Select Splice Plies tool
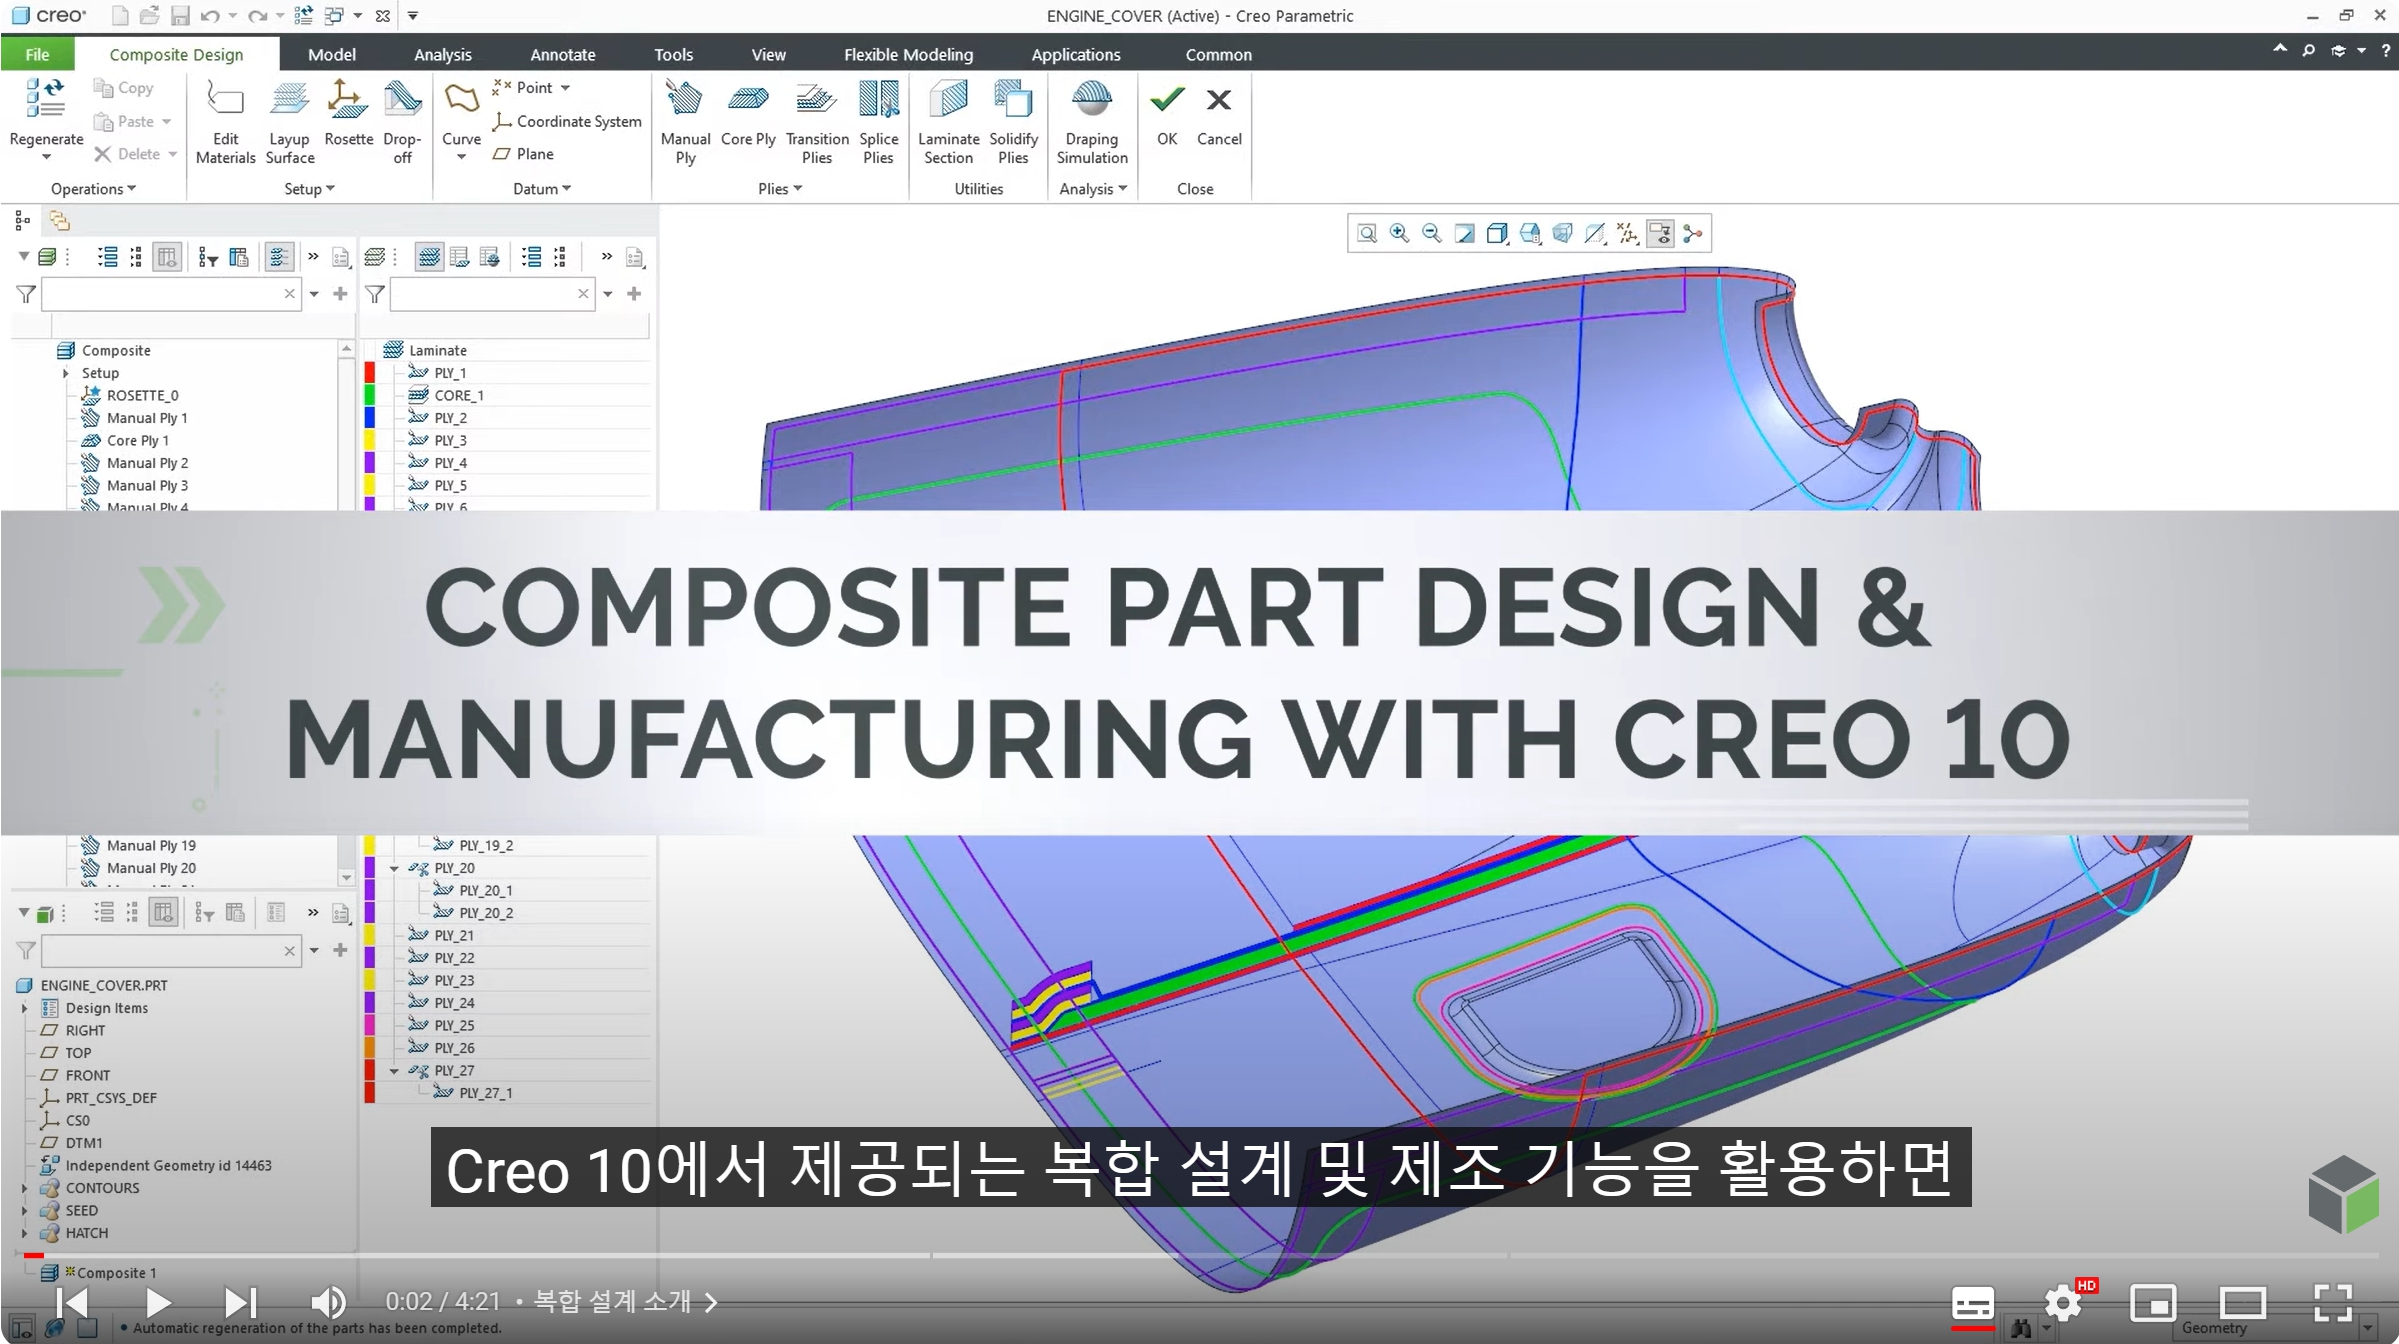2399x1344 pixels. (878, 123)
